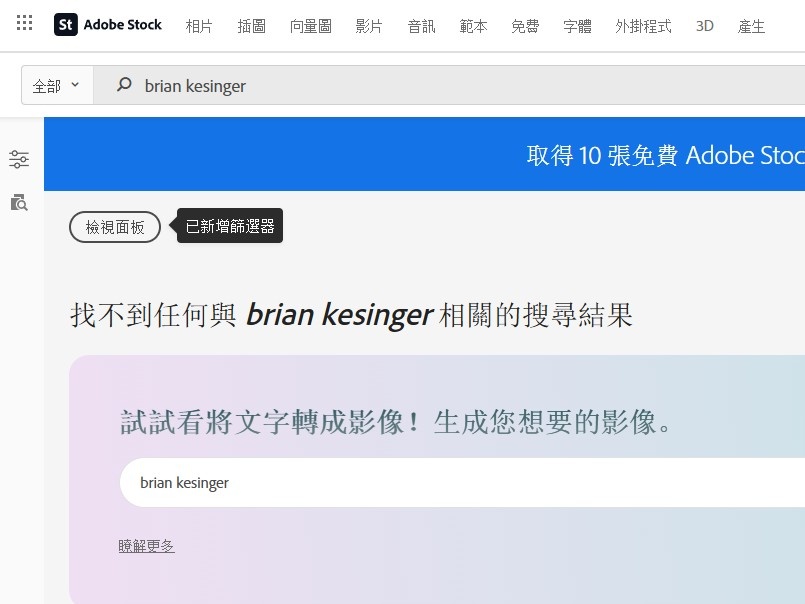Click the 3D menu item
Screen dimensions: 805x604
pyautogui.click(x=705, y=26)
